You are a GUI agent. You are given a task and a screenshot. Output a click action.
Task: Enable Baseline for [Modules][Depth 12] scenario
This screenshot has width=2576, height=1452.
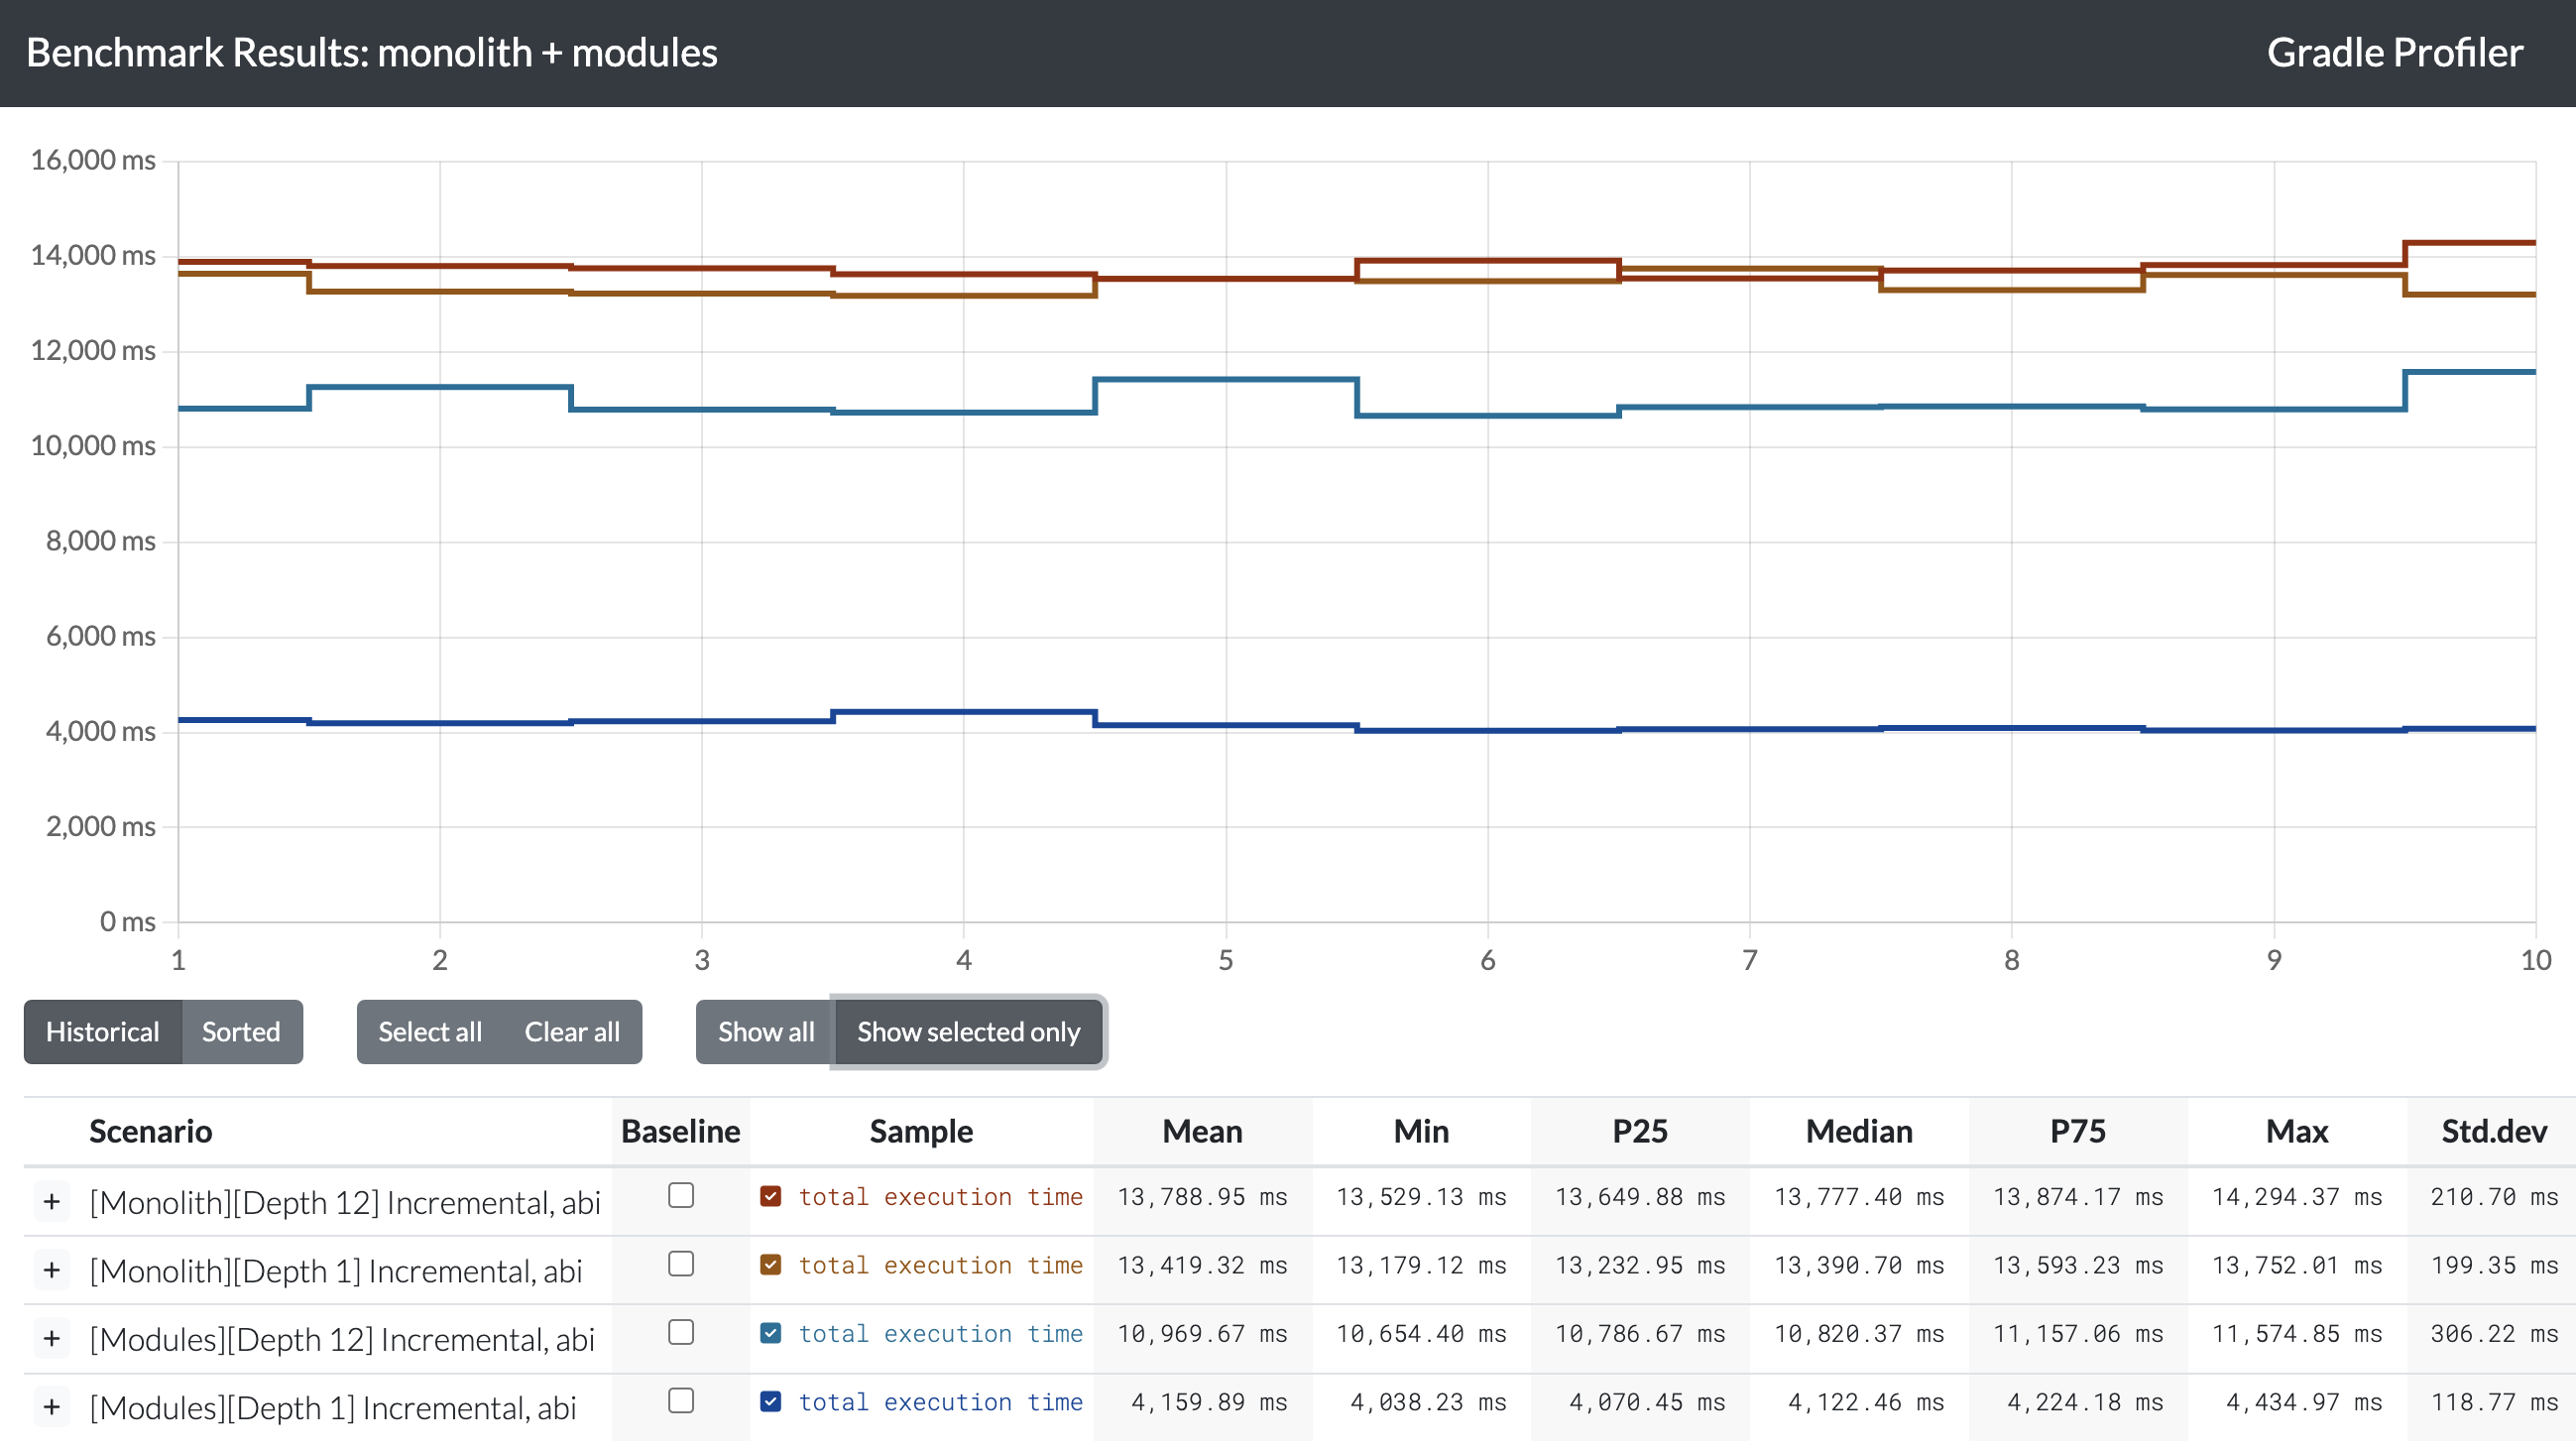pos(680,1332)
